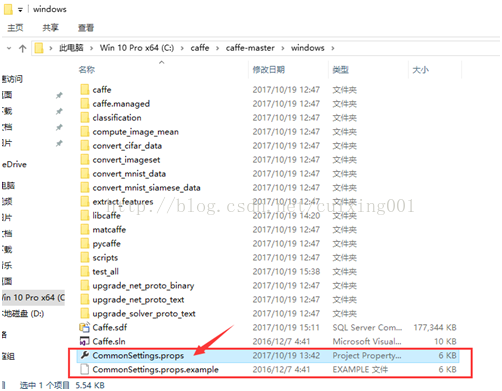The width and height of the screenshot is (502, 391).
Task: Expand the chevron after caffe in breadcrumb
Action: pos(217,48)
